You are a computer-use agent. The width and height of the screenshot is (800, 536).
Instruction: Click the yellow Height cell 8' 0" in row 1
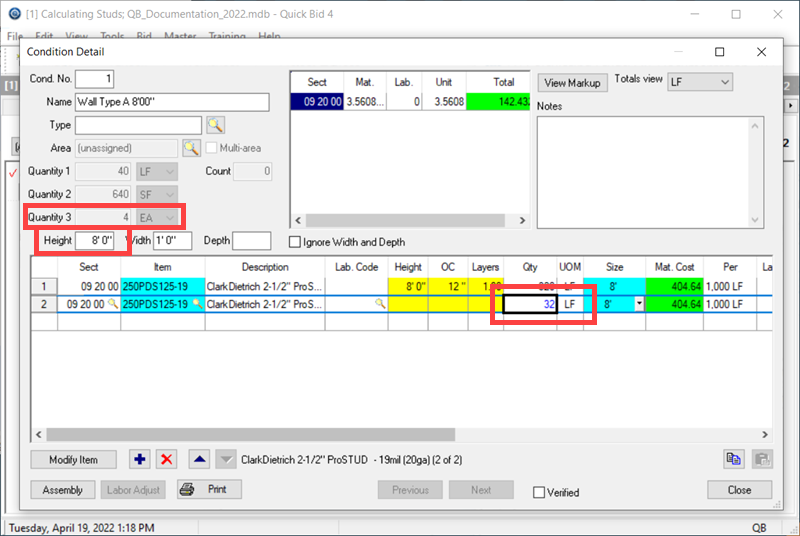click(x=408, y=286)
